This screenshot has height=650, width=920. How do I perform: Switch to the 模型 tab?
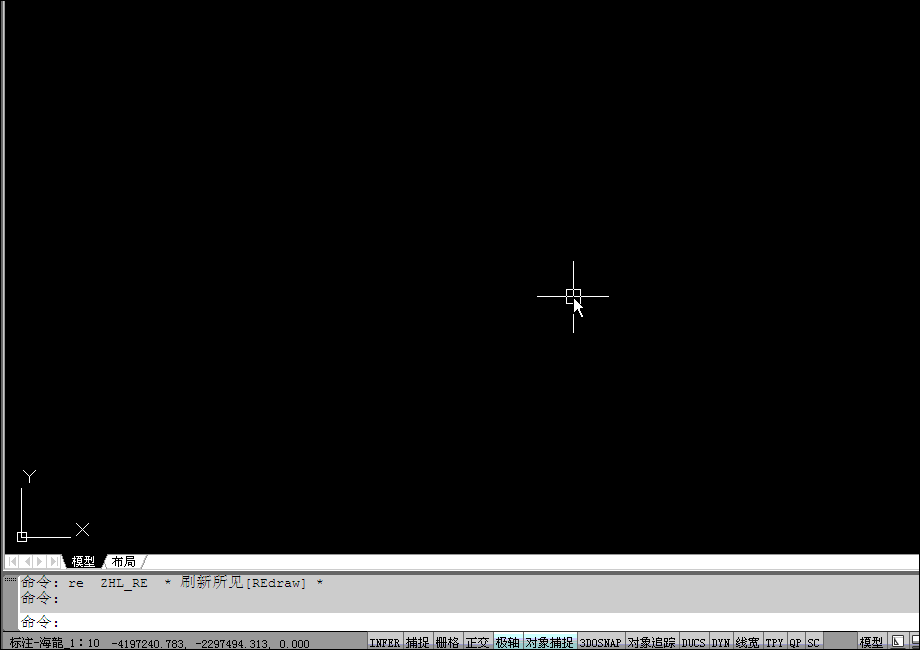[x=83, y=561]
